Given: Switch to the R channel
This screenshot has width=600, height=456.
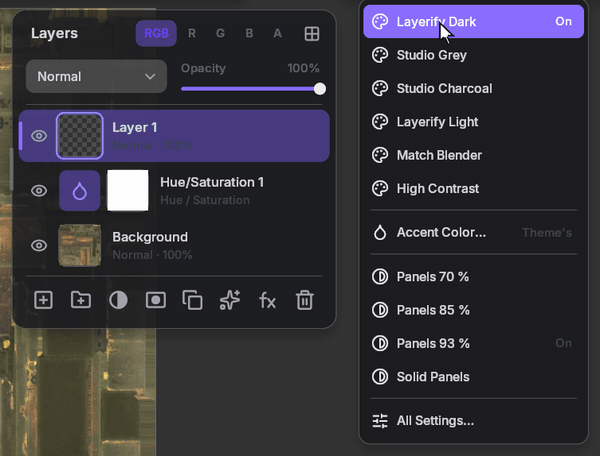Looking at the screenshot, I should pyautogui.click(x=192, y=33).
